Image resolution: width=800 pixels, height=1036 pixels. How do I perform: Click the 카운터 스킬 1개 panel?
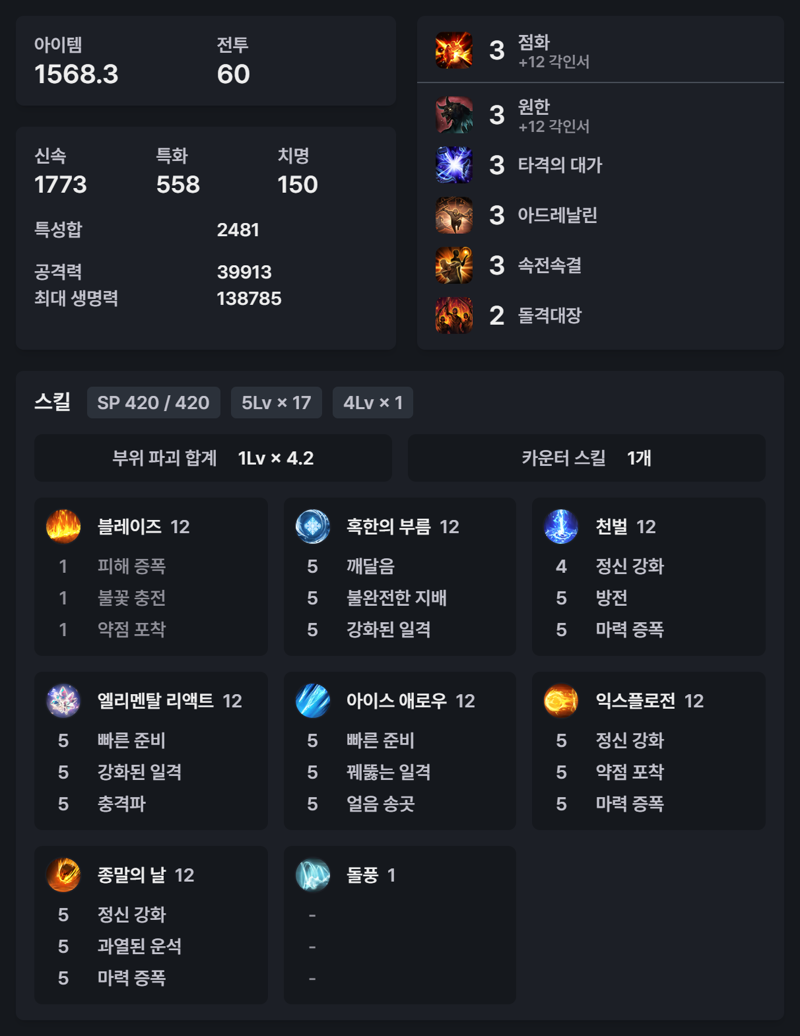click(587, 458)
